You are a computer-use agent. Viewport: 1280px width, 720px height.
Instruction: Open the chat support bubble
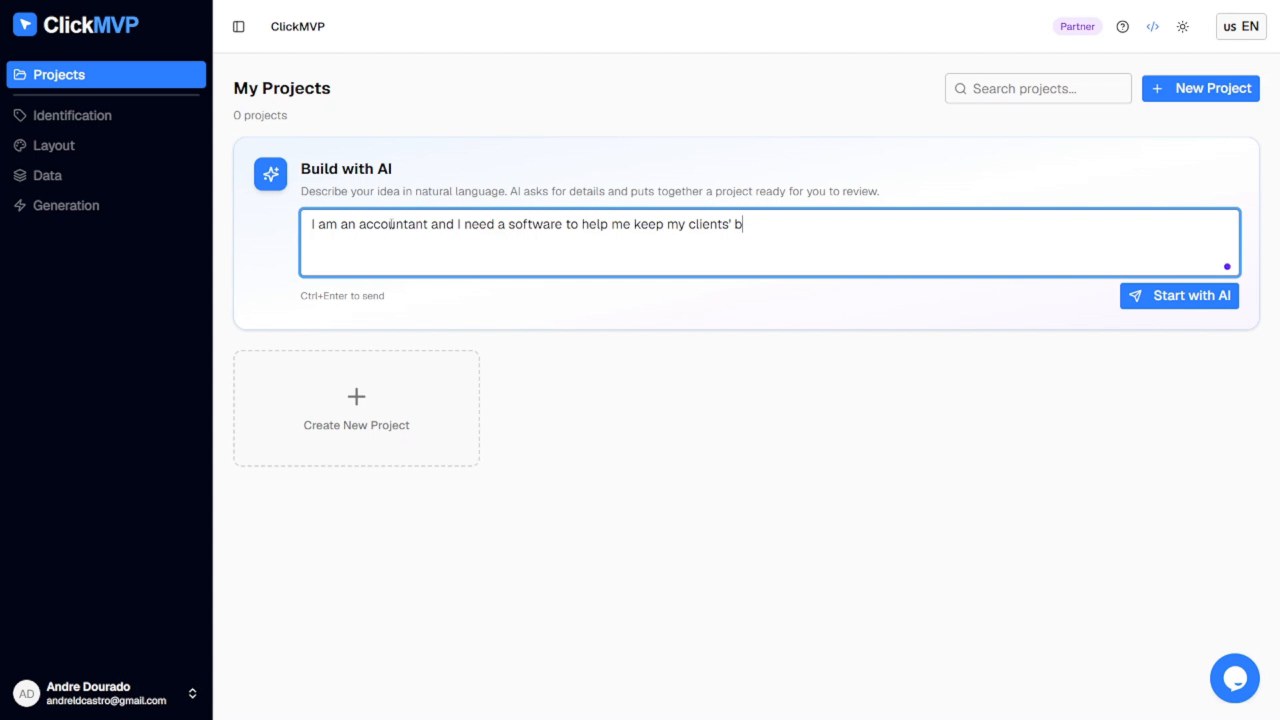[x=1234, y=678]
